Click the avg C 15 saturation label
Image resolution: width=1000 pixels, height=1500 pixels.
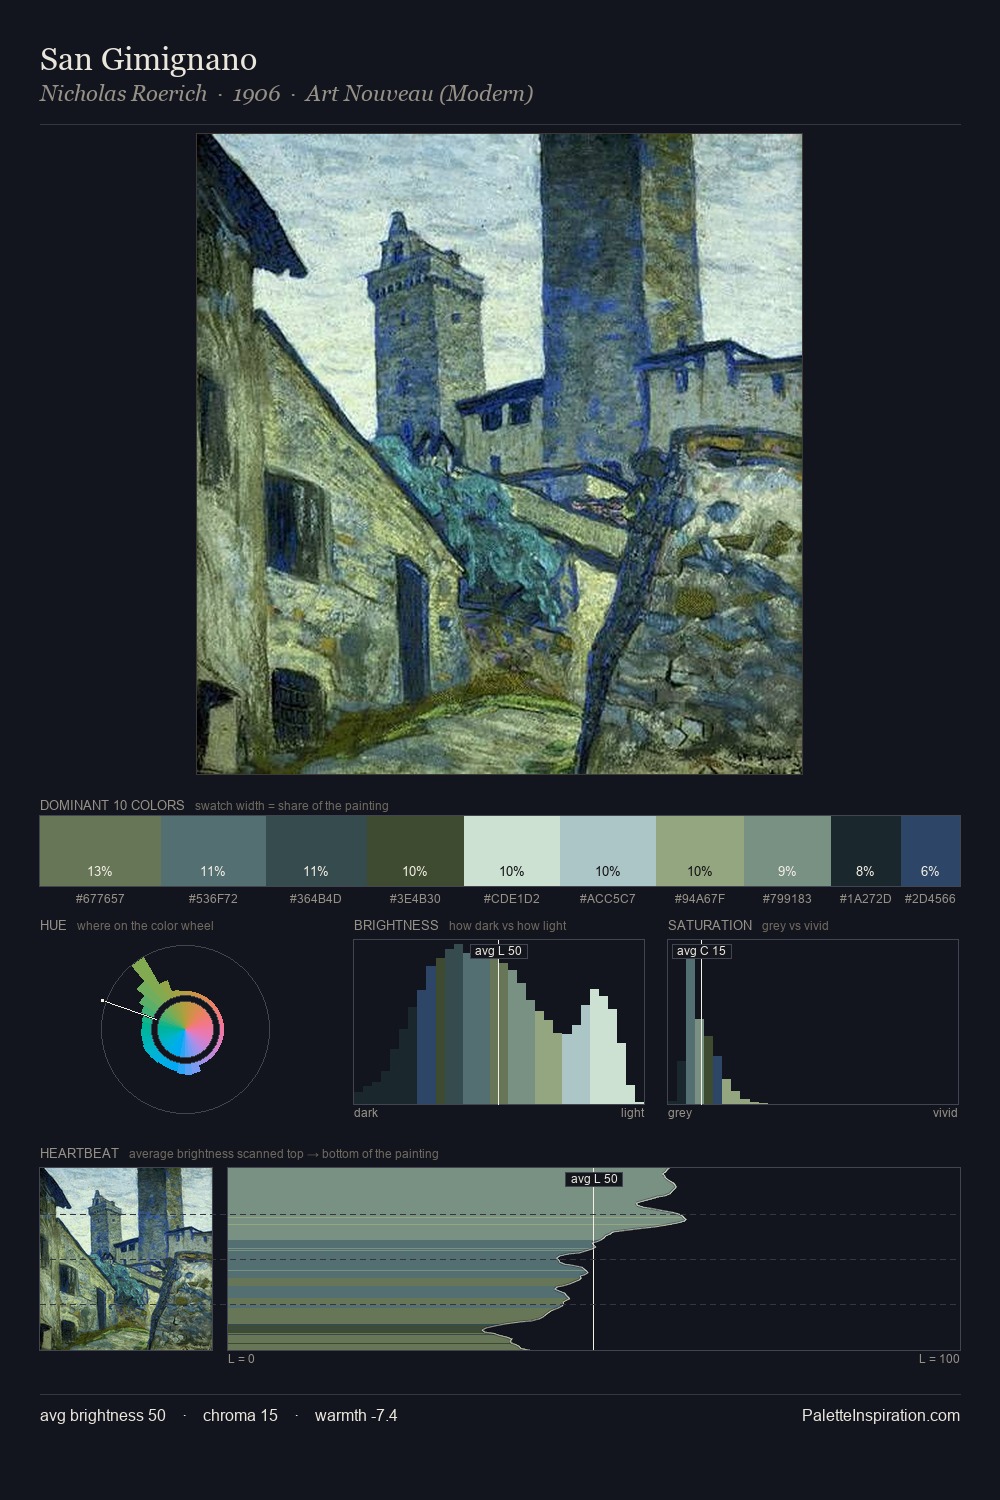click(701, 951)
